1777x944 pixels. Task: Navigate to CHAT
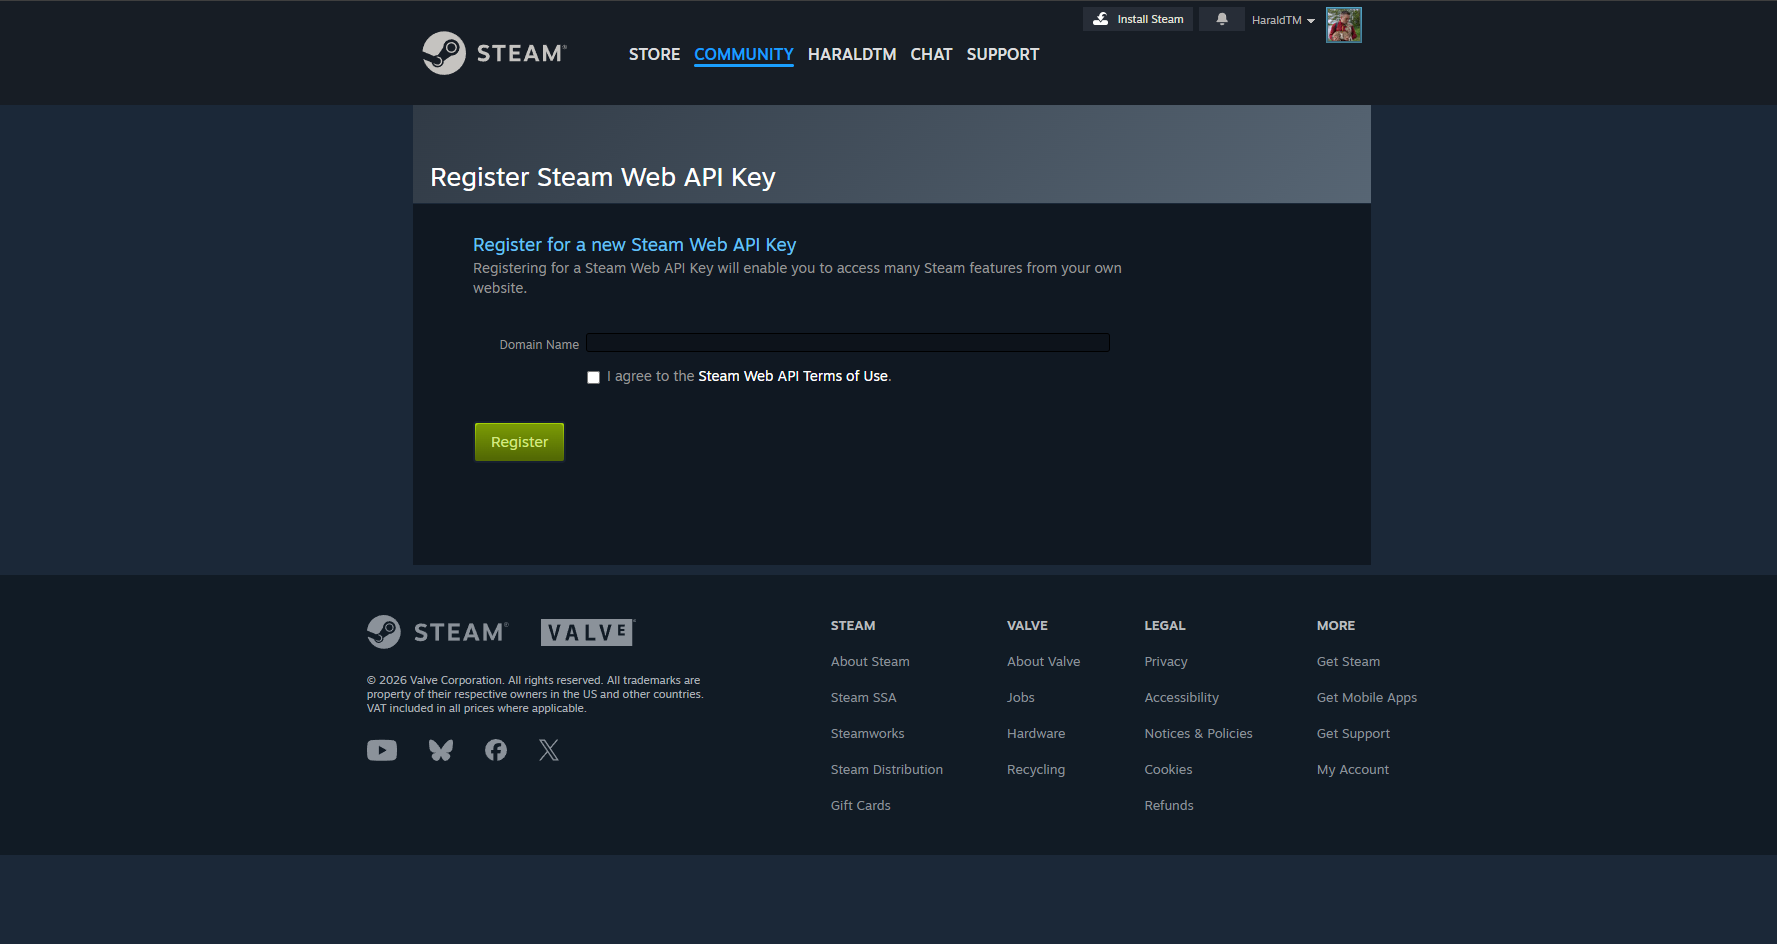coord(931,54)
